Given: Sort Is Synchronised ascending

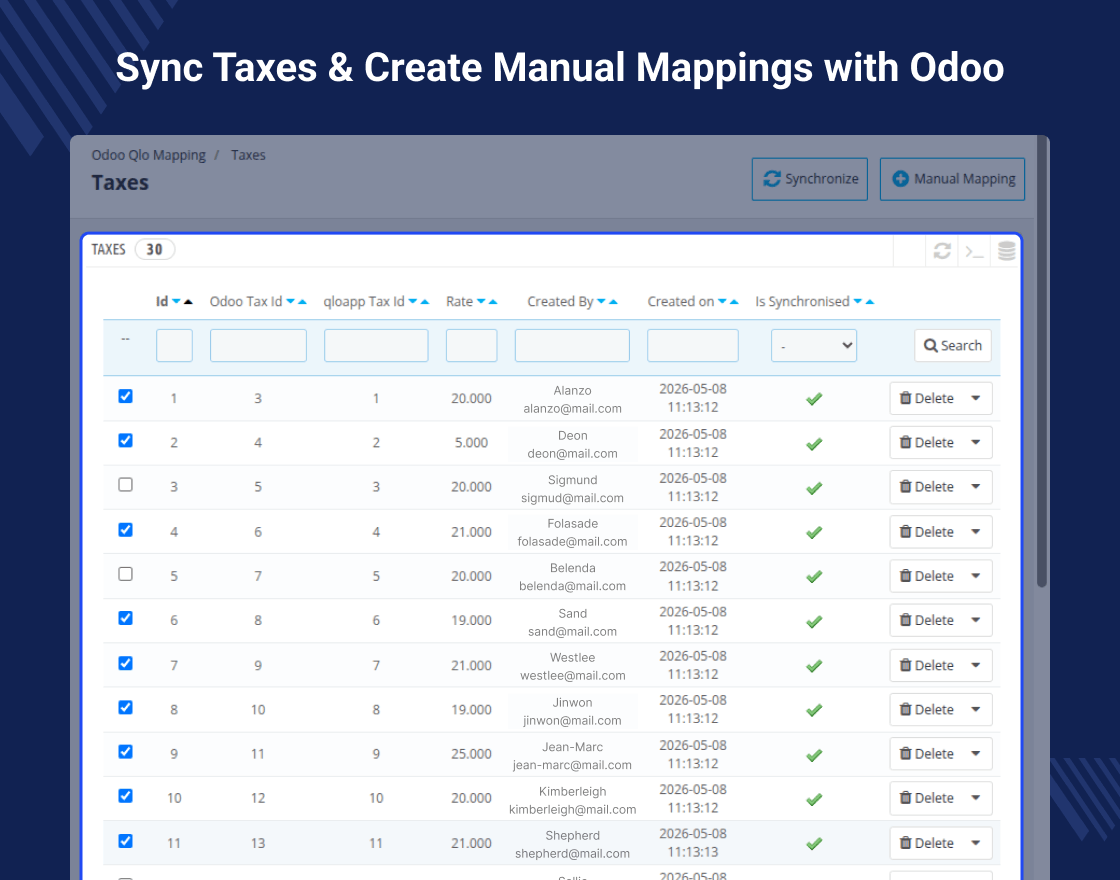Looking at the screenshot, I should [869, 301].
